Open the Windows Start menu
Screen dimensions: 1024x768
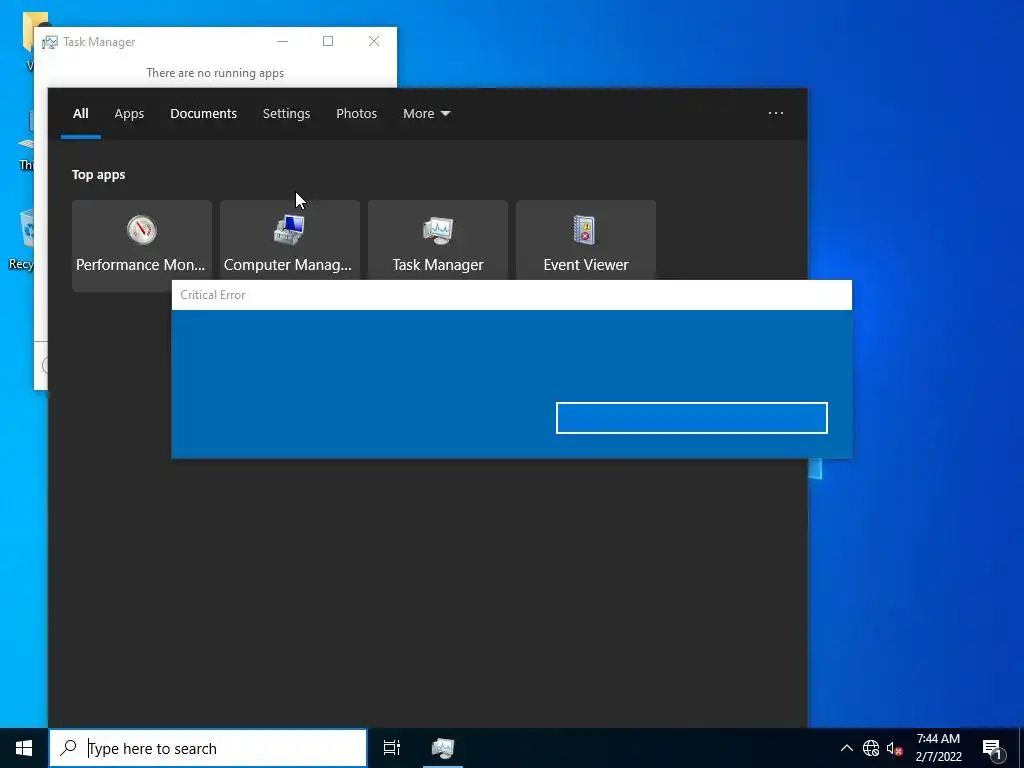click(24, 748)
